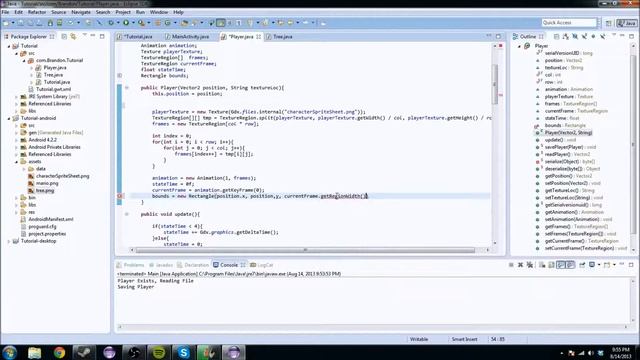Click Remove Launch icon in Console

pyautogui.click(x=520, y=265)
